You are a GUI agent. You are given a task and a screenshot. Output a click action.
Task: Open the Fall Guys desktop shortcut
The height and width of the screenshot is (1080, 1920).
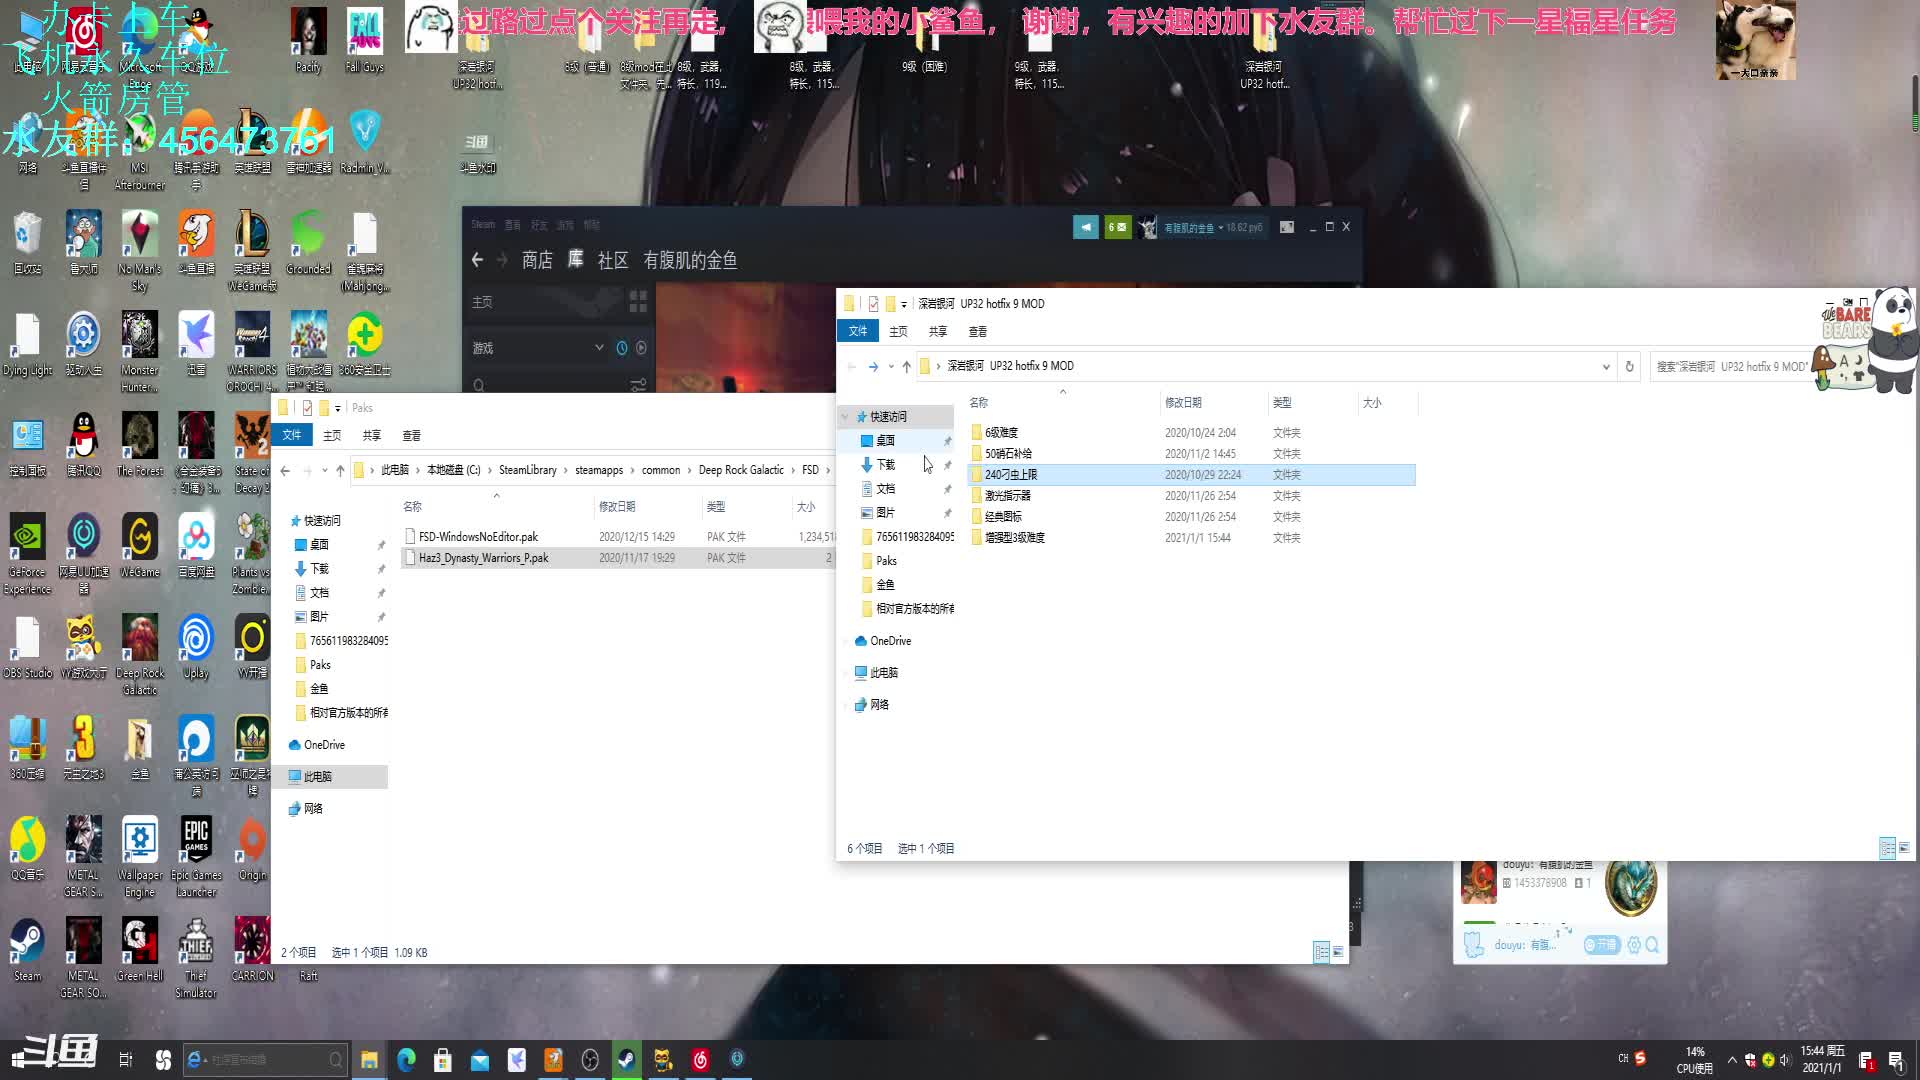(x=364, y=40)
